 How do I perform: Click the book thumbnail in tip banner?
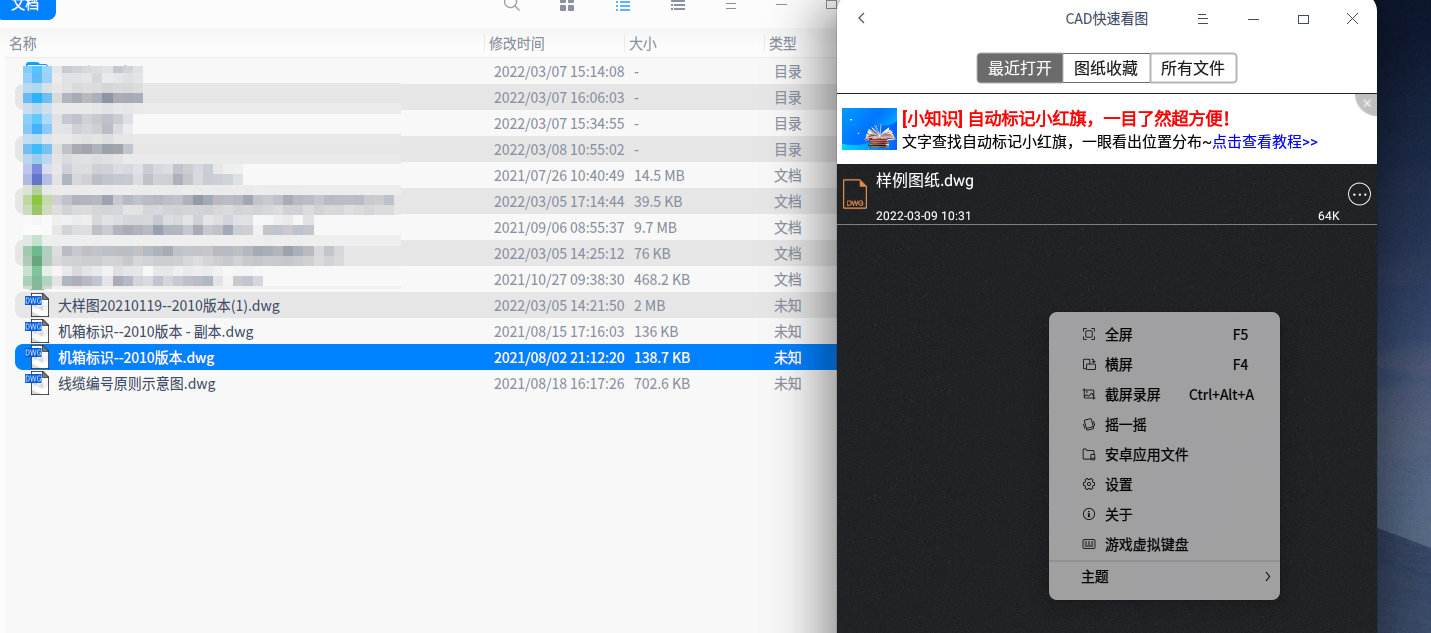869,129
